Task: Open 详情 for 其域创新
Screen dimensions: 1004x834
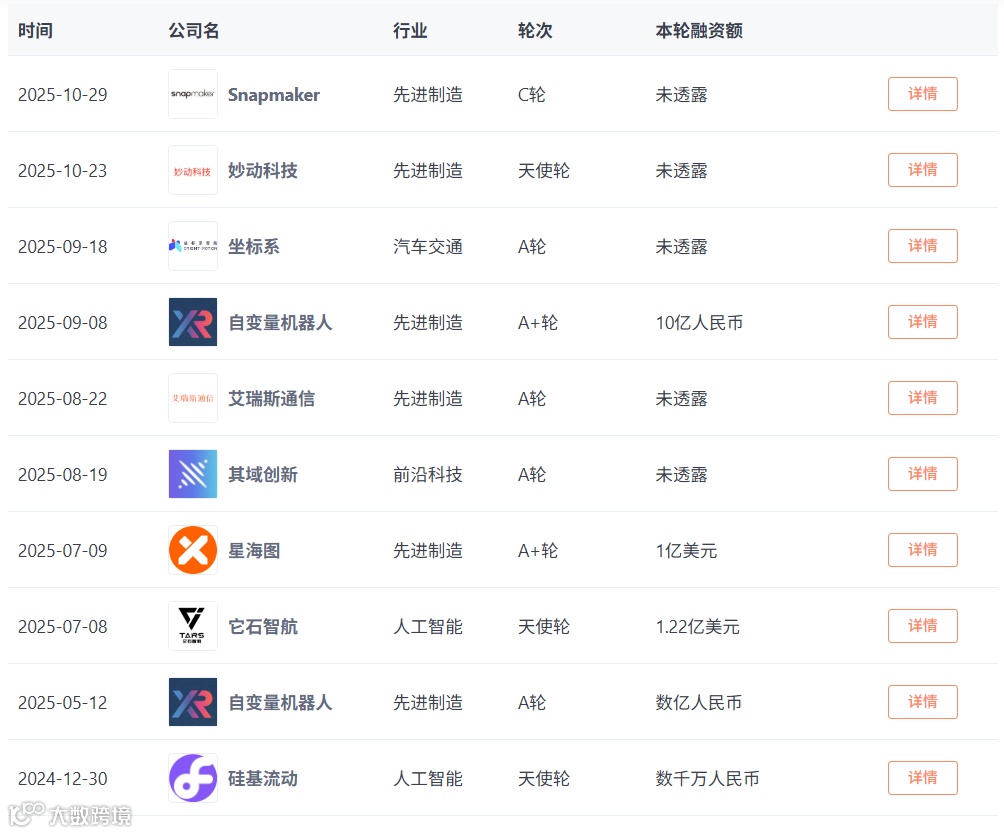Action: tap(923, 474)
